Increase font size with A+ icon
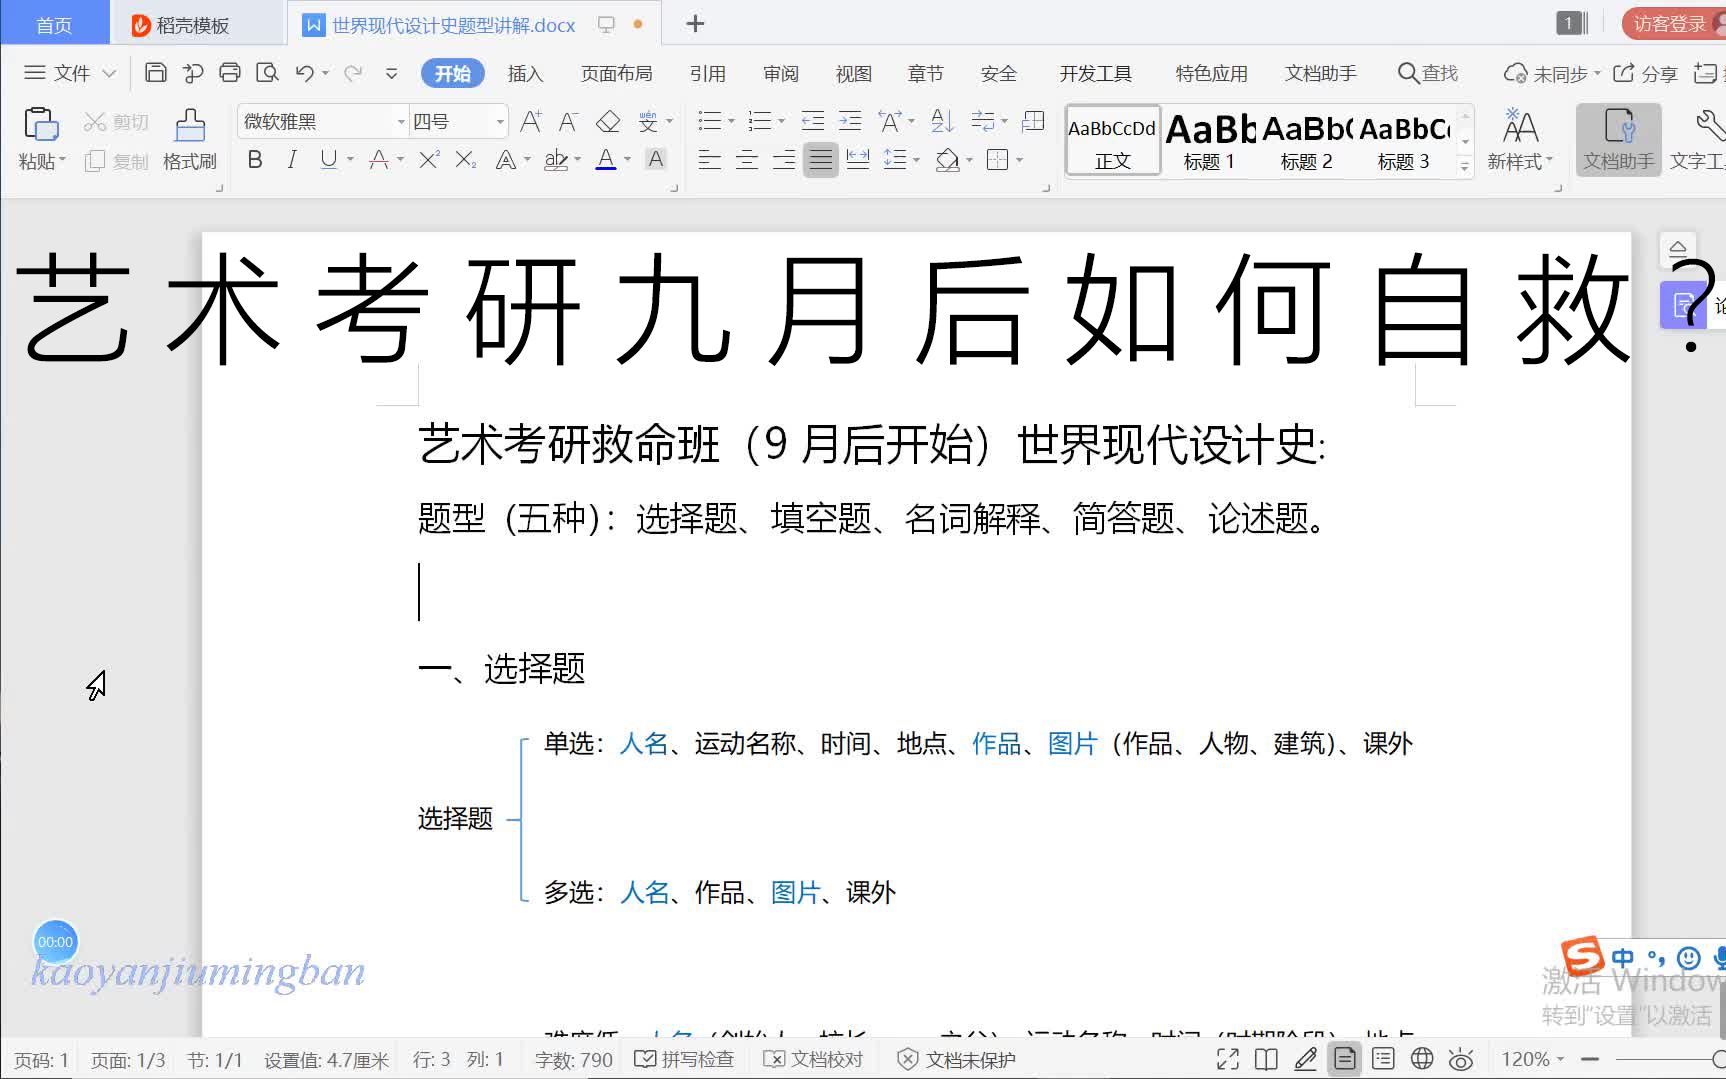 pos(531,122)
